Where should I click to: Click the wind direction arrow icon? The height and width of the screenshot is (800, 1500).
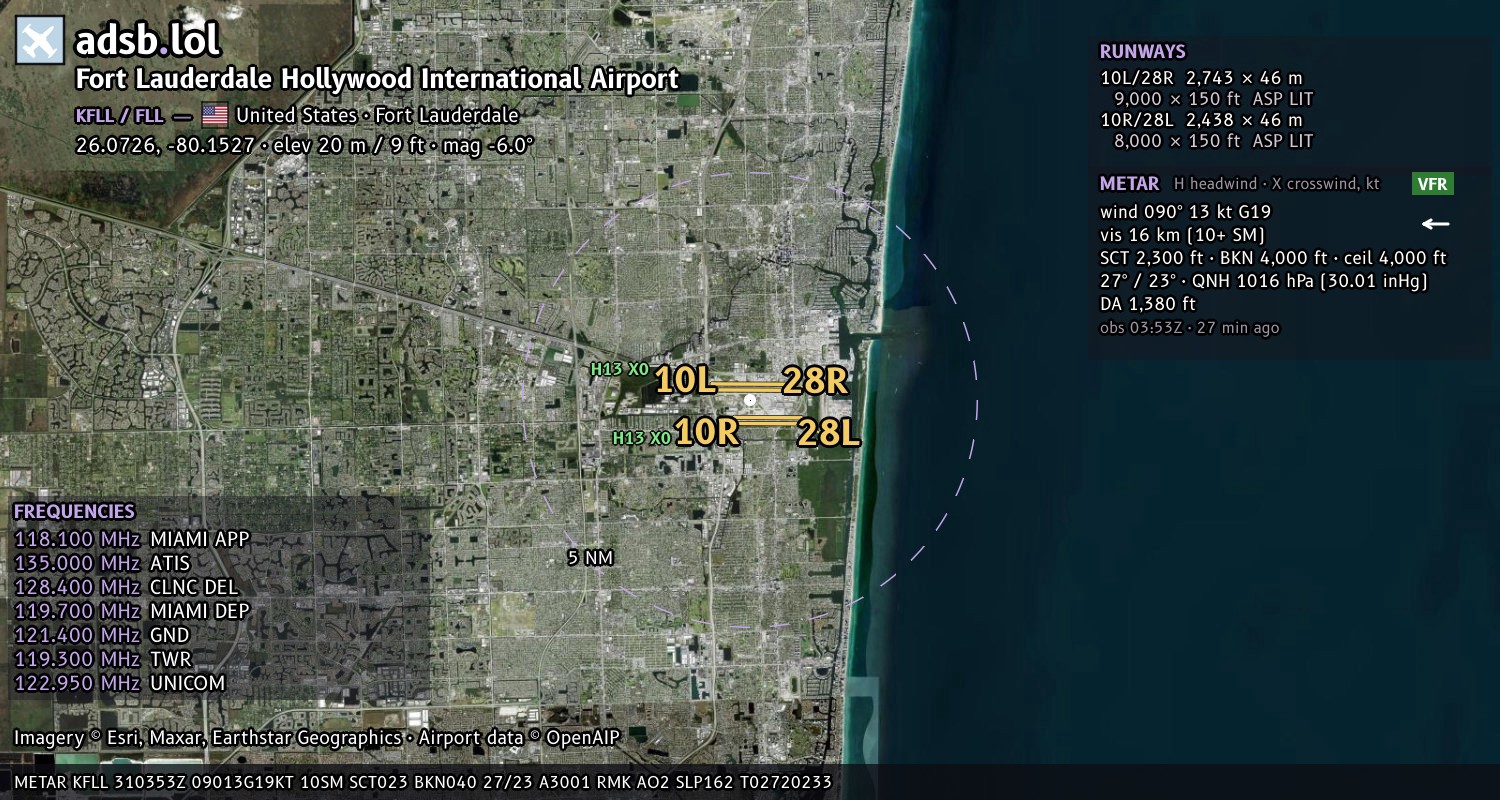click(x=1436, y=224)
